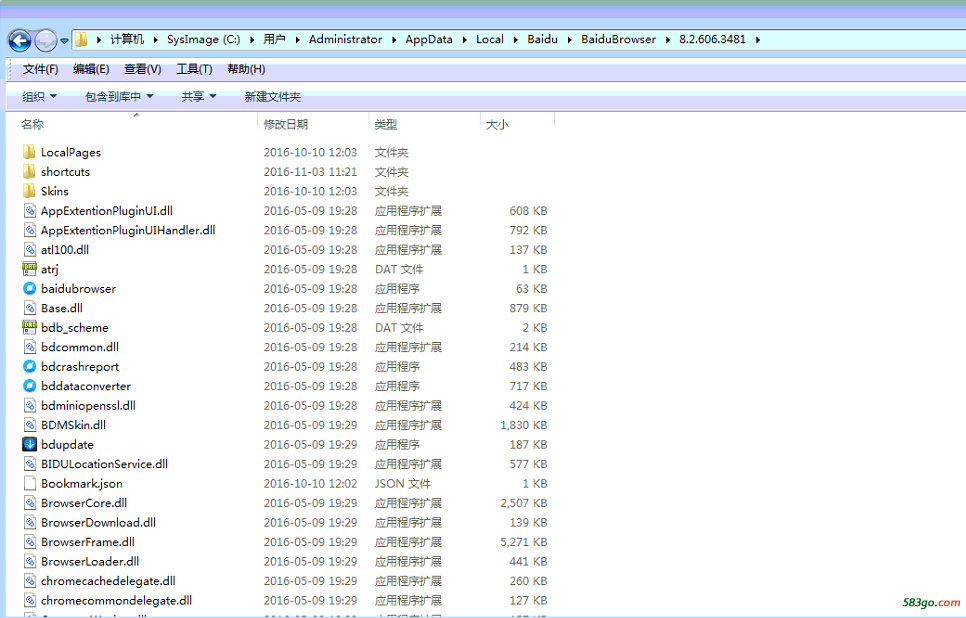Click the AppExtentionPluginUI.dll file icon
The height and width of the screenshot is (618, 966).
tap(30, 211)
